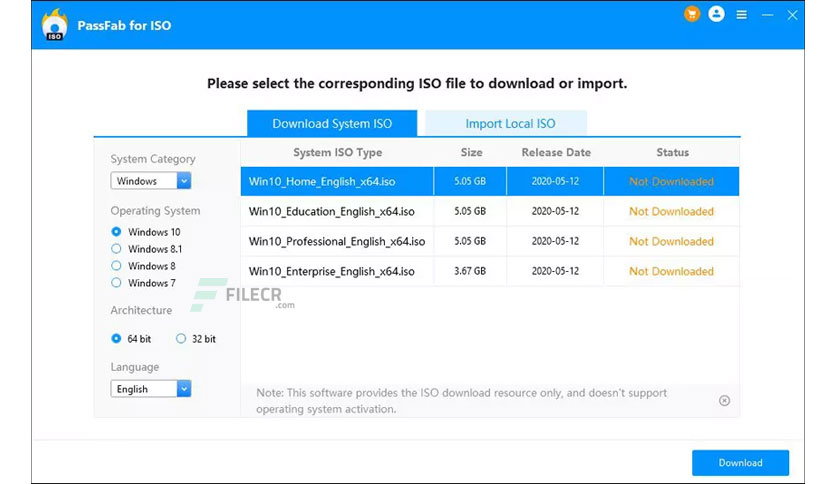
Task: Close the PassFab window
Action: click(x=792, y=15)
